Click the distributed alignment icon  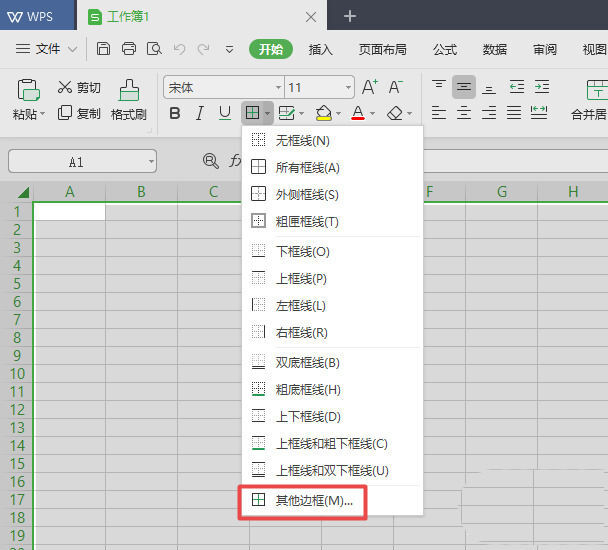coord(539,113)
